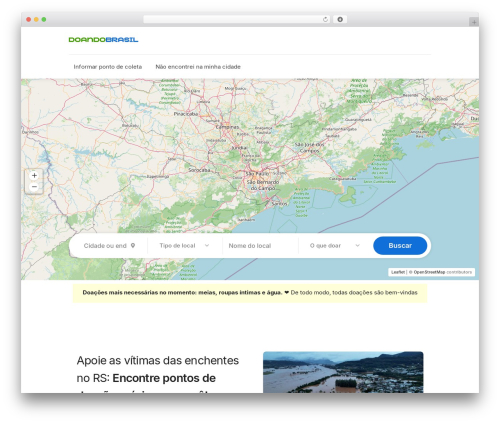Zoom out on the map

[34, 187]
